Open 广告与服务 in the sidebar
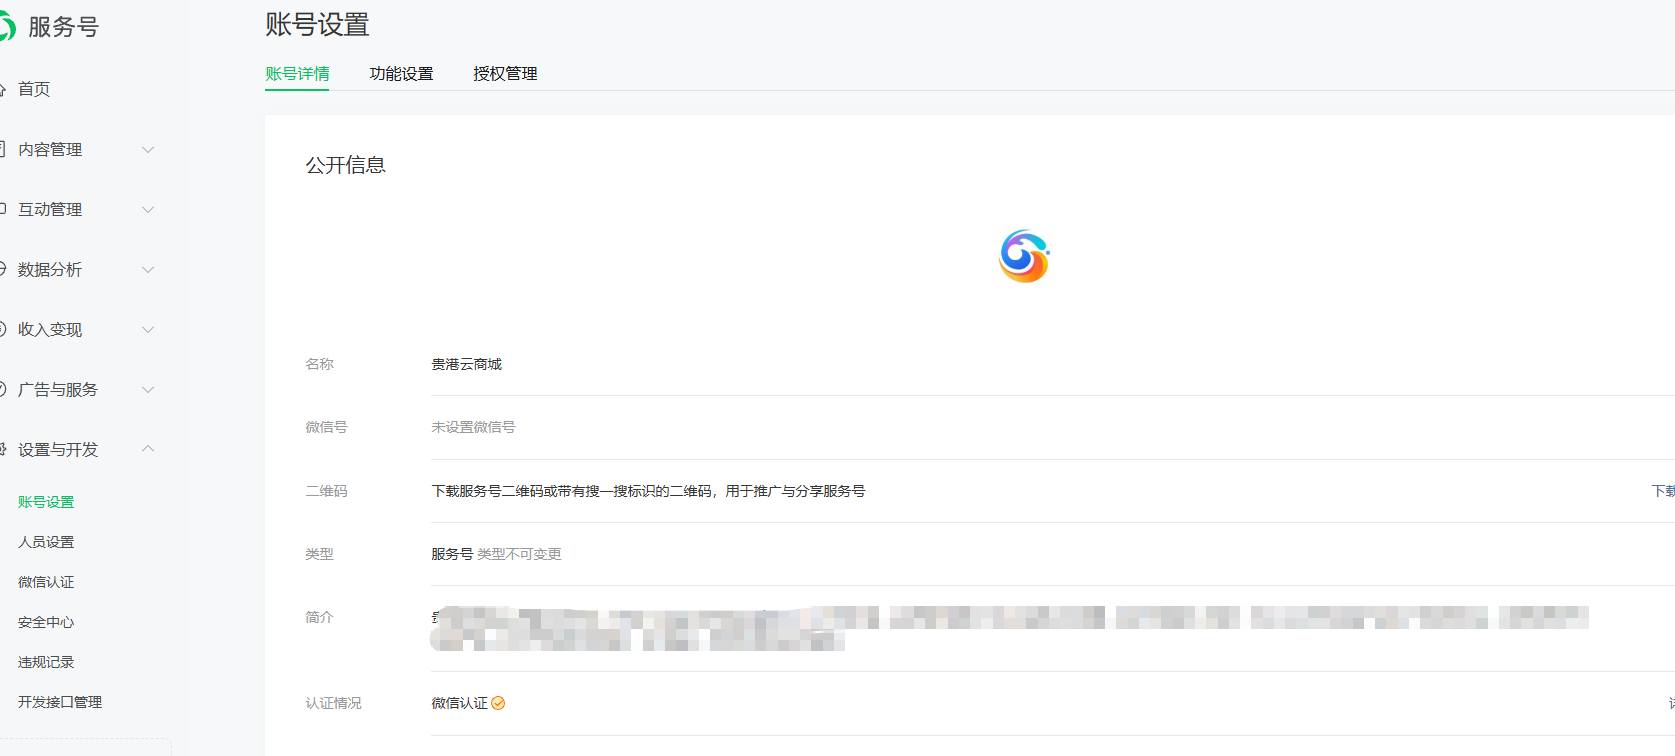This screenshot has width=1675, height=756. [58, 390]
